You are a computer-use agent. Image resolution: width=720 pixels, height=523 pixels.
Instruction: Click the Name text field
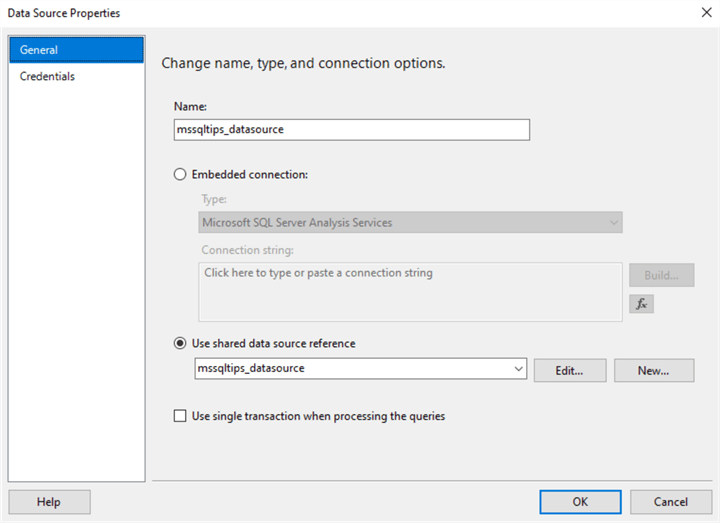[350, 129]
